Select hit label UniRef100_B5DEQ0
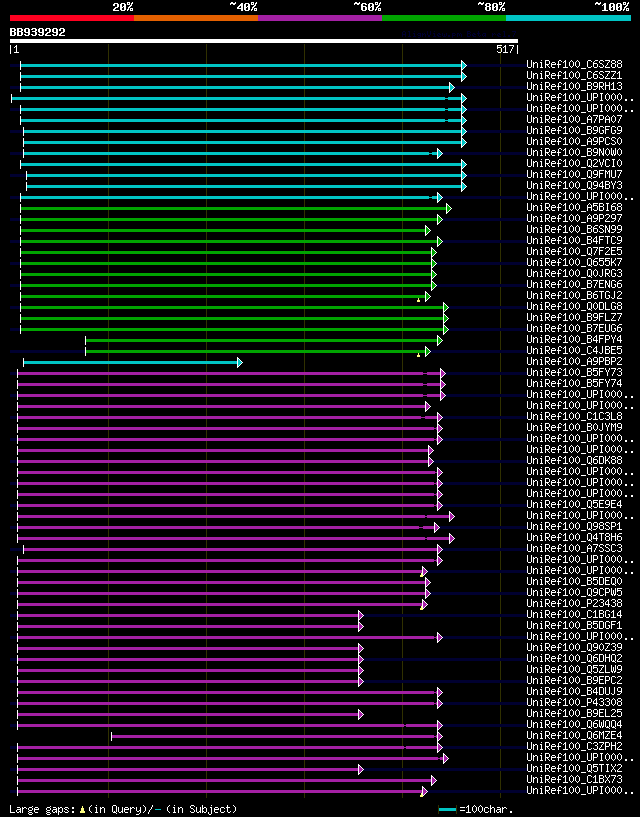Viewport: 640px width, 817px height. point(574,581)
